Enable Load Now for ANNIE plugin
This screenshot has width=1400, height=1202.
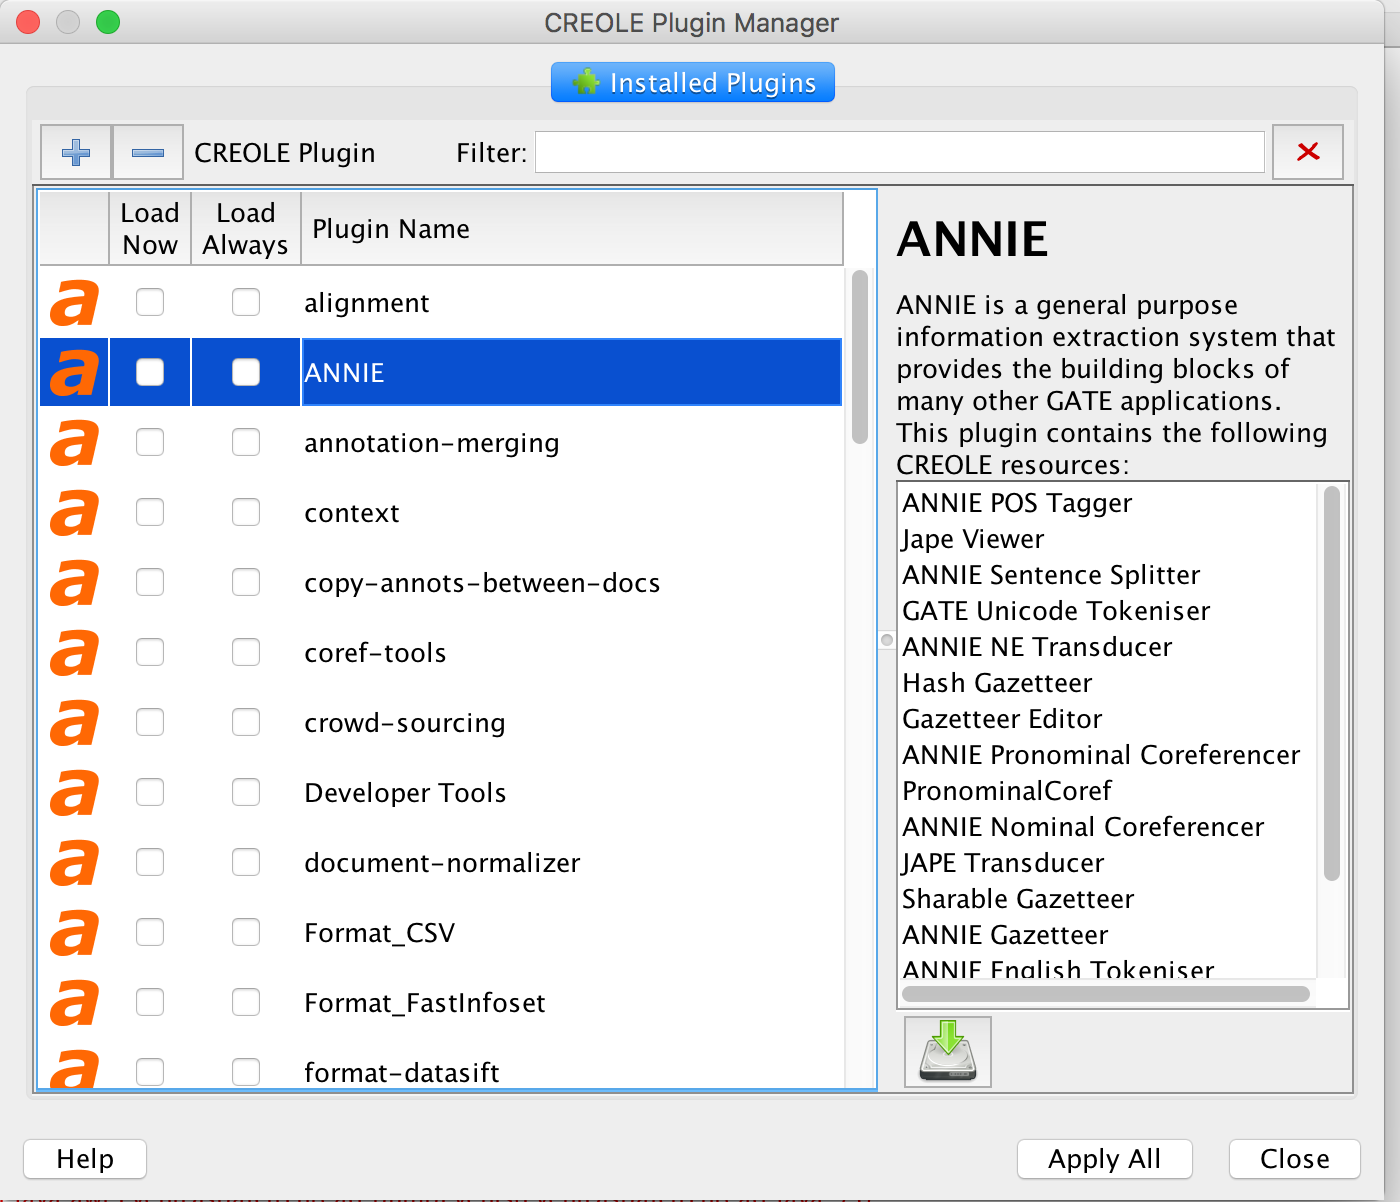(x=150, y=372)
